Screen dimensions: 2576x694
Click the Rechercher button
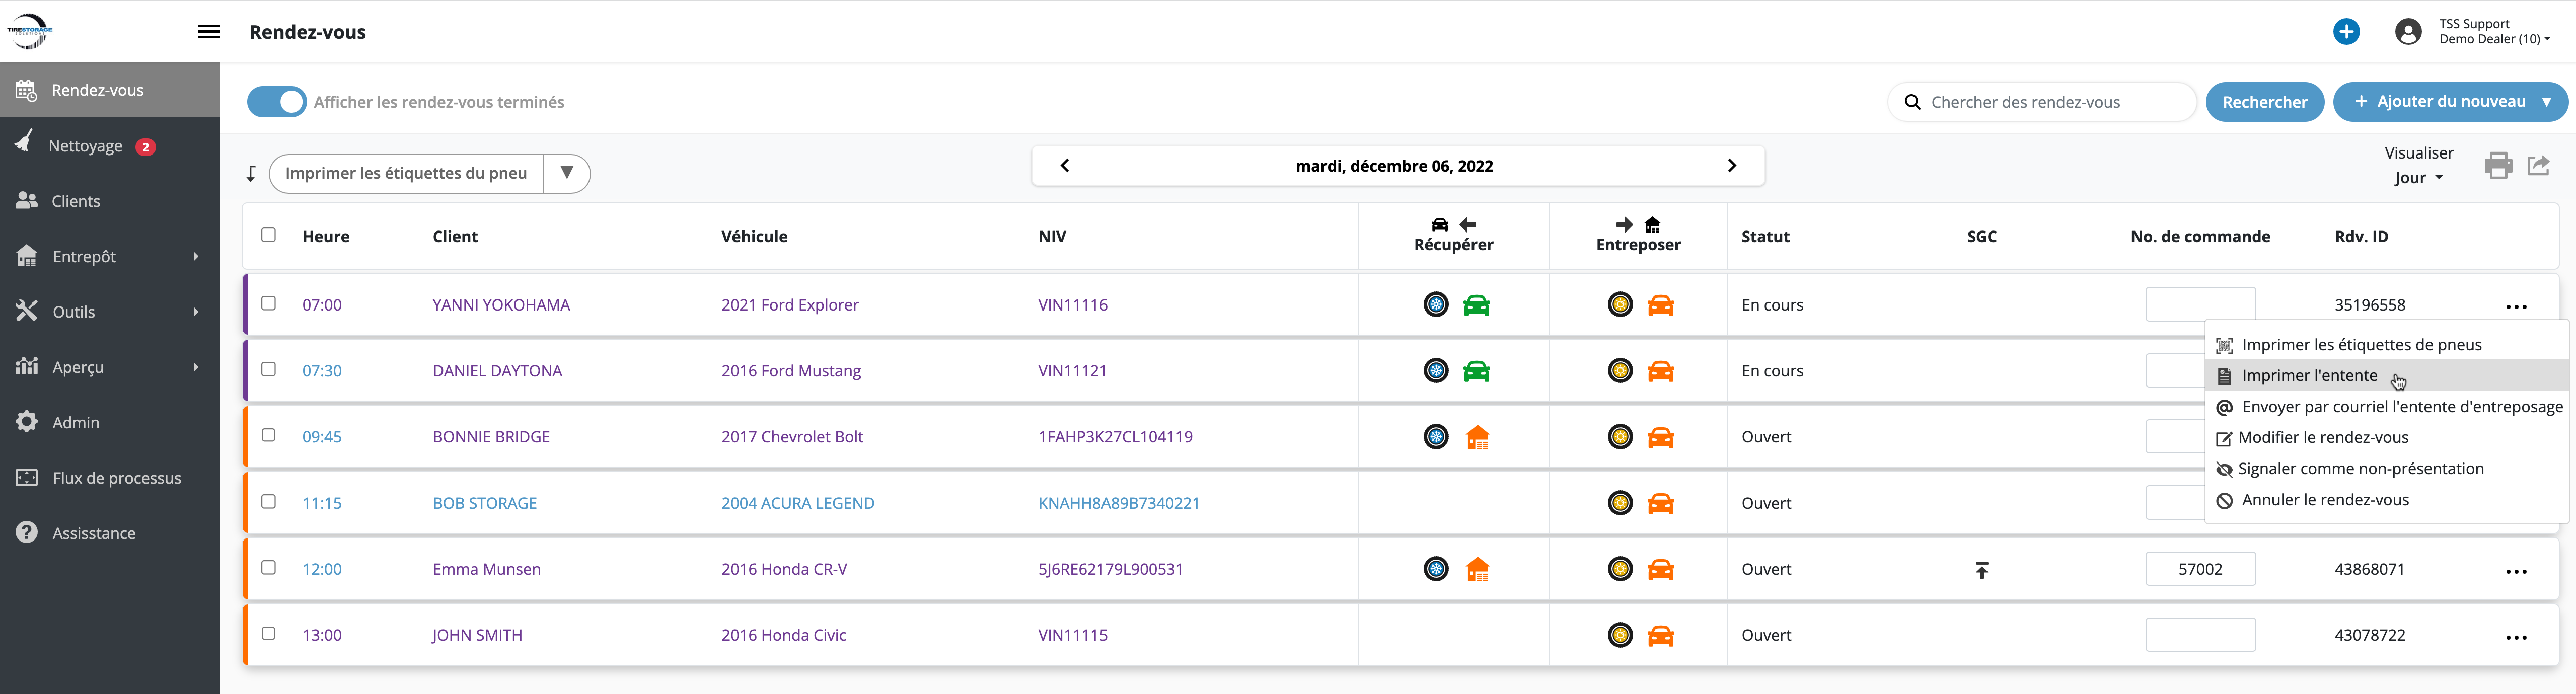pos(2264,102)
